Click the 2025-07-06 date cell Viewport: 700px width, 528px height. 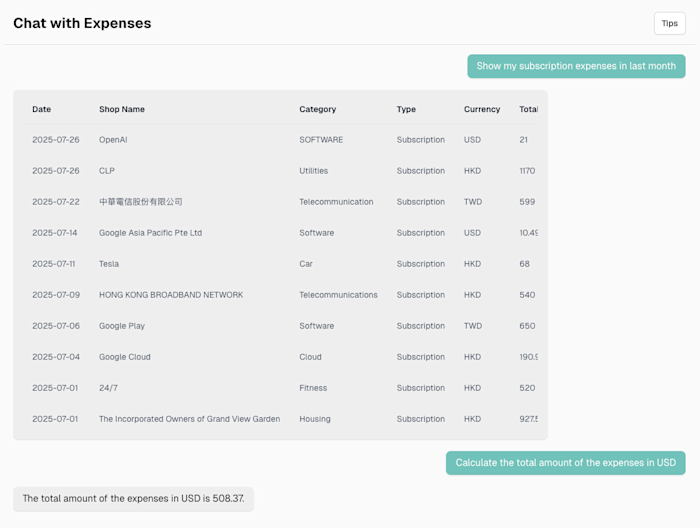56,326
